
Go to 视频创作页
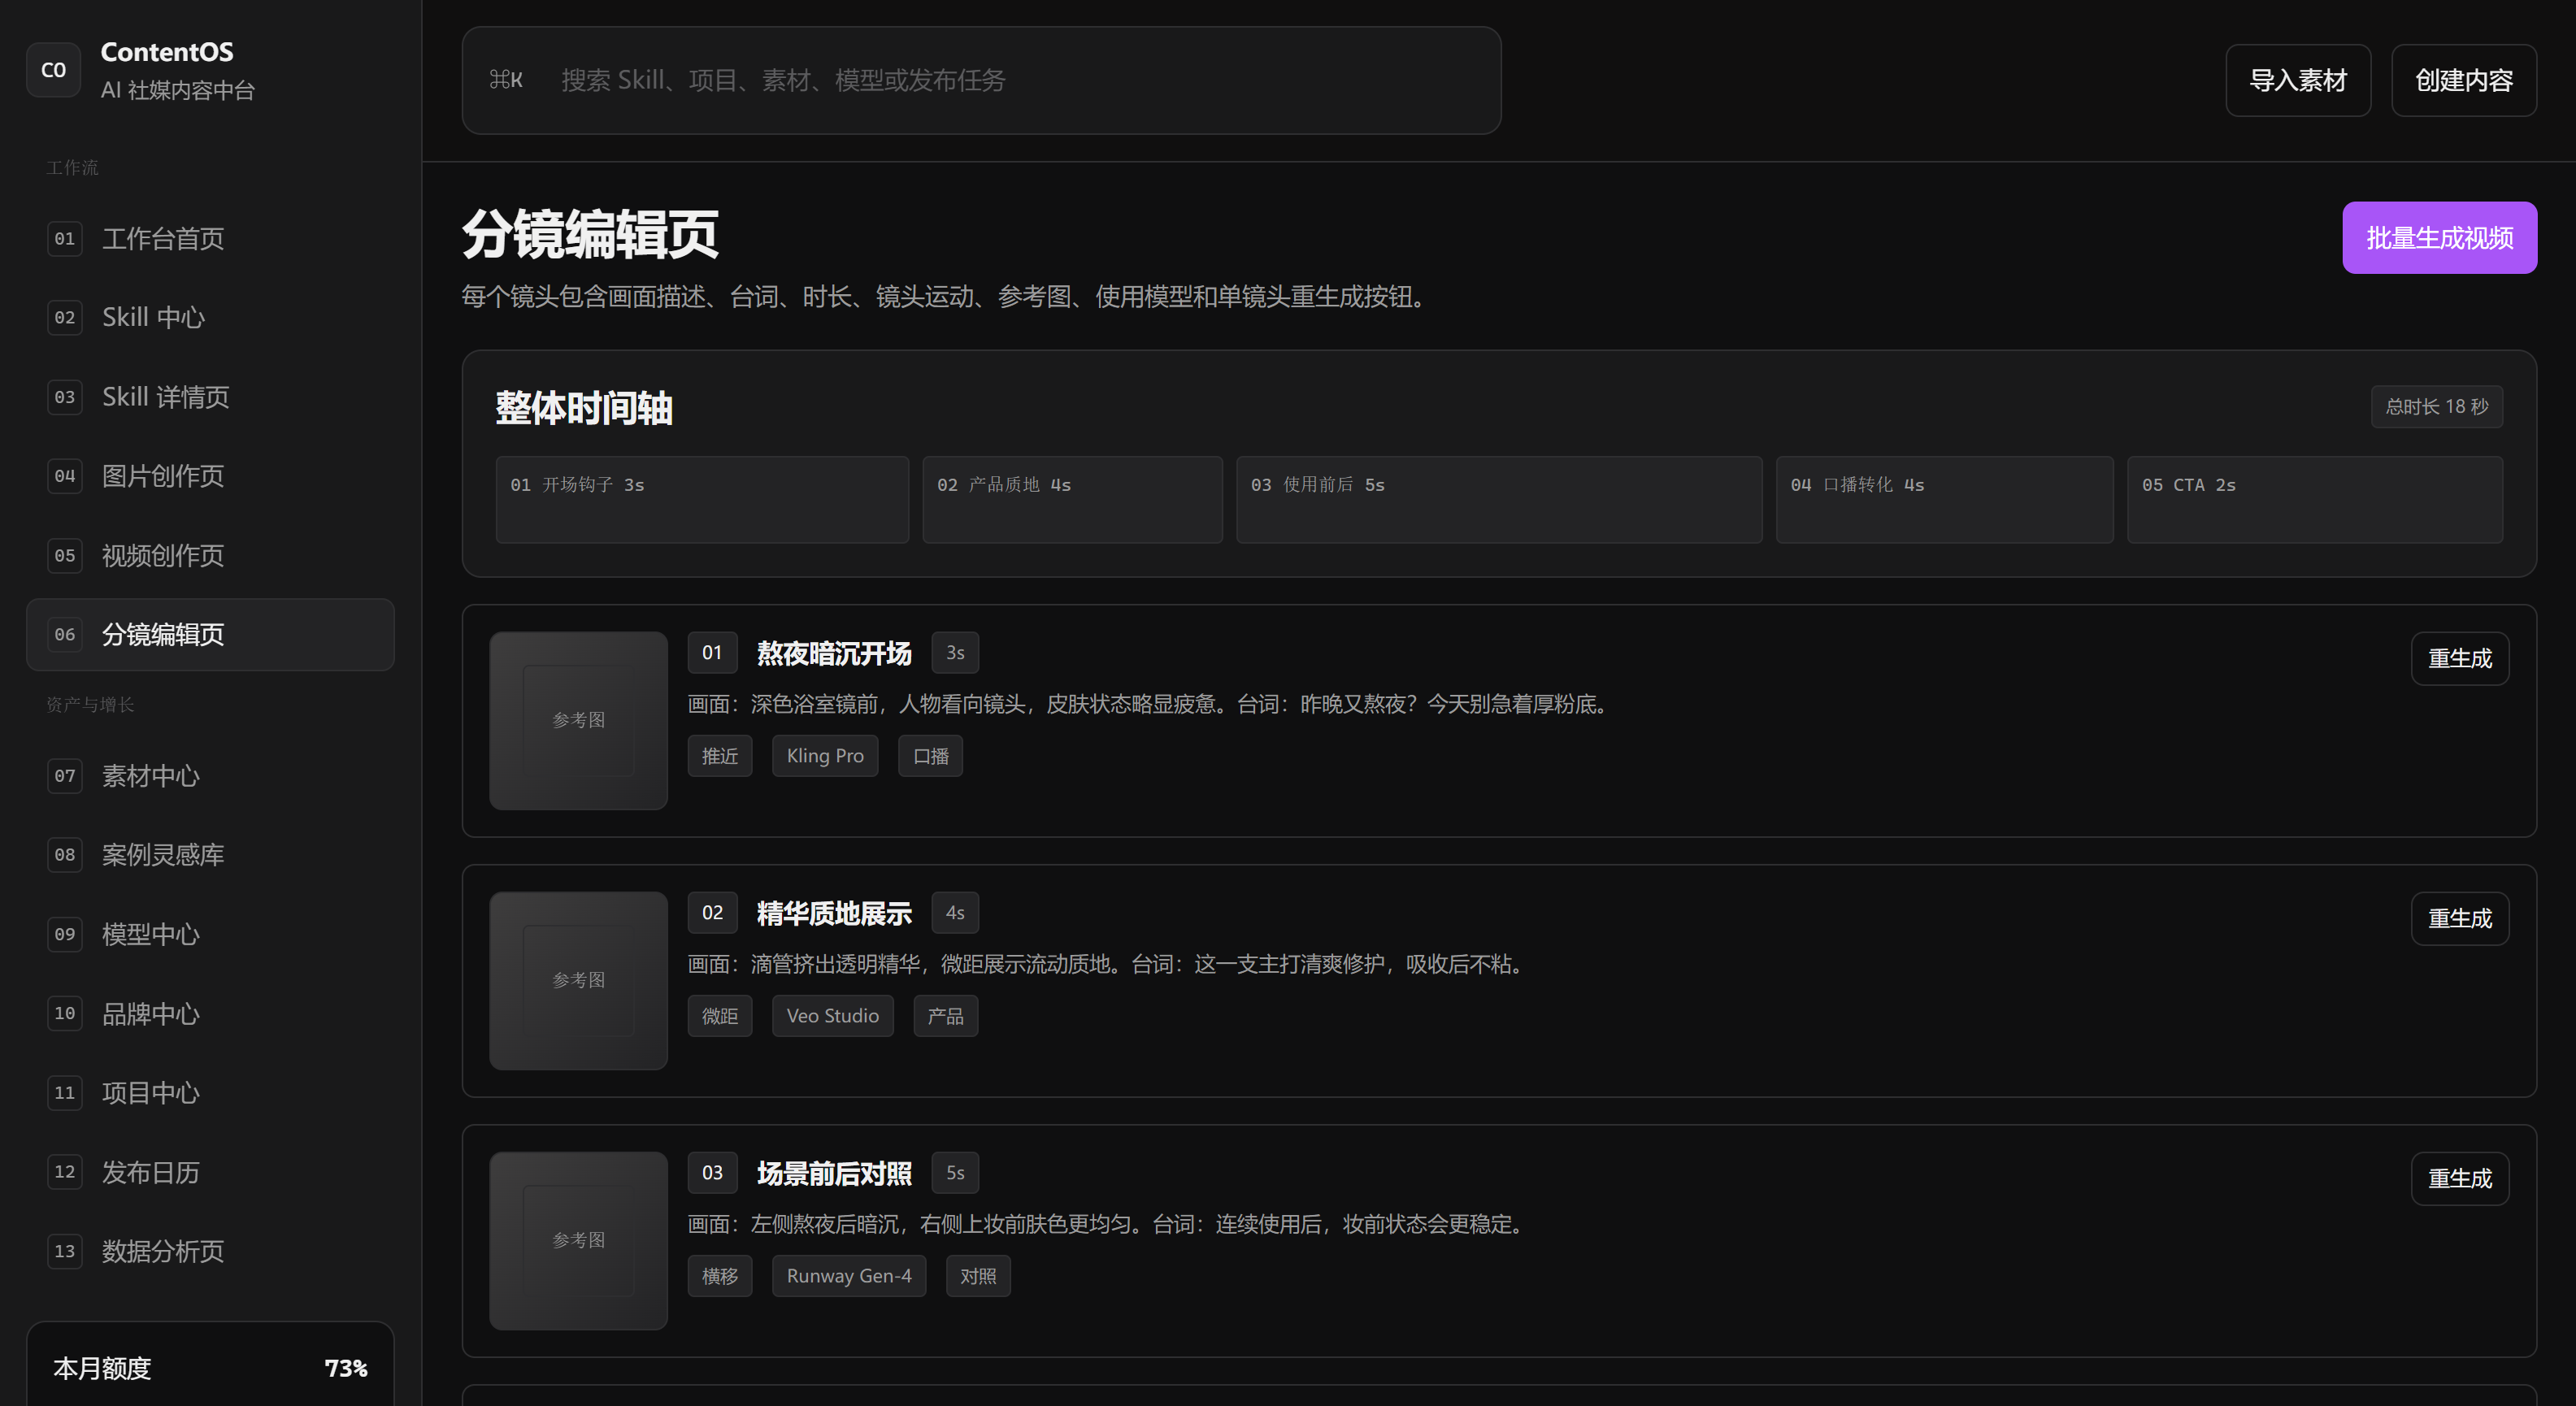pyautogui.click(x=210, y=556)
